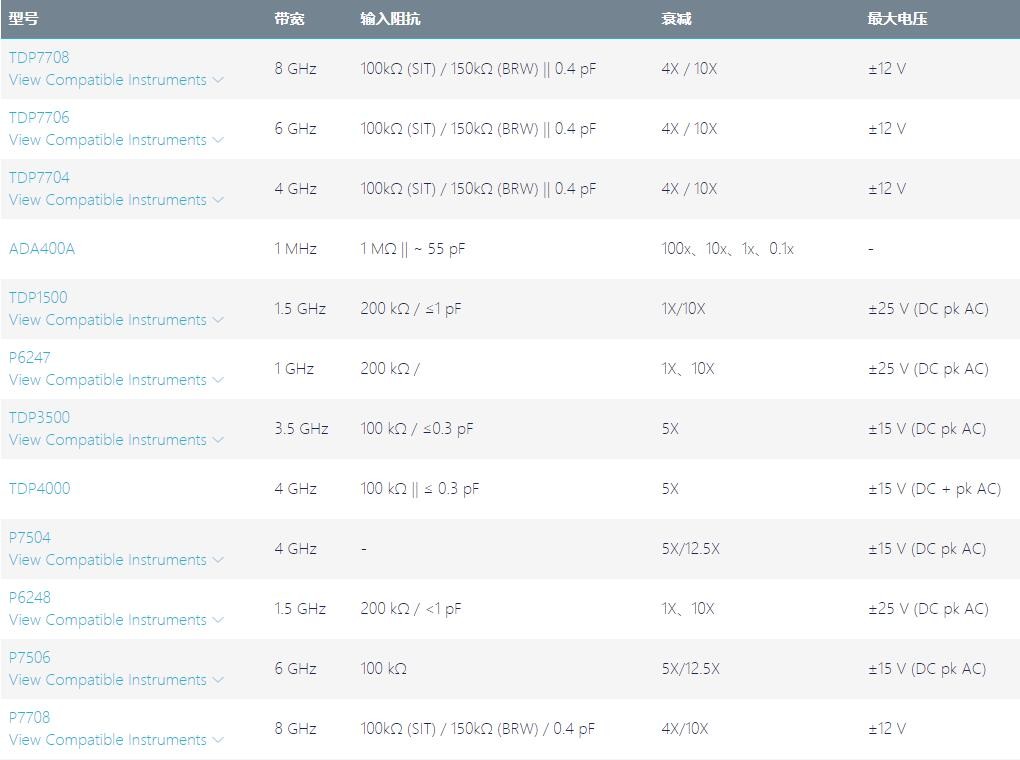1020x760 pixels.
Task: Expand View Compatible Instruments for TDP7706
Action: point(116,140)
